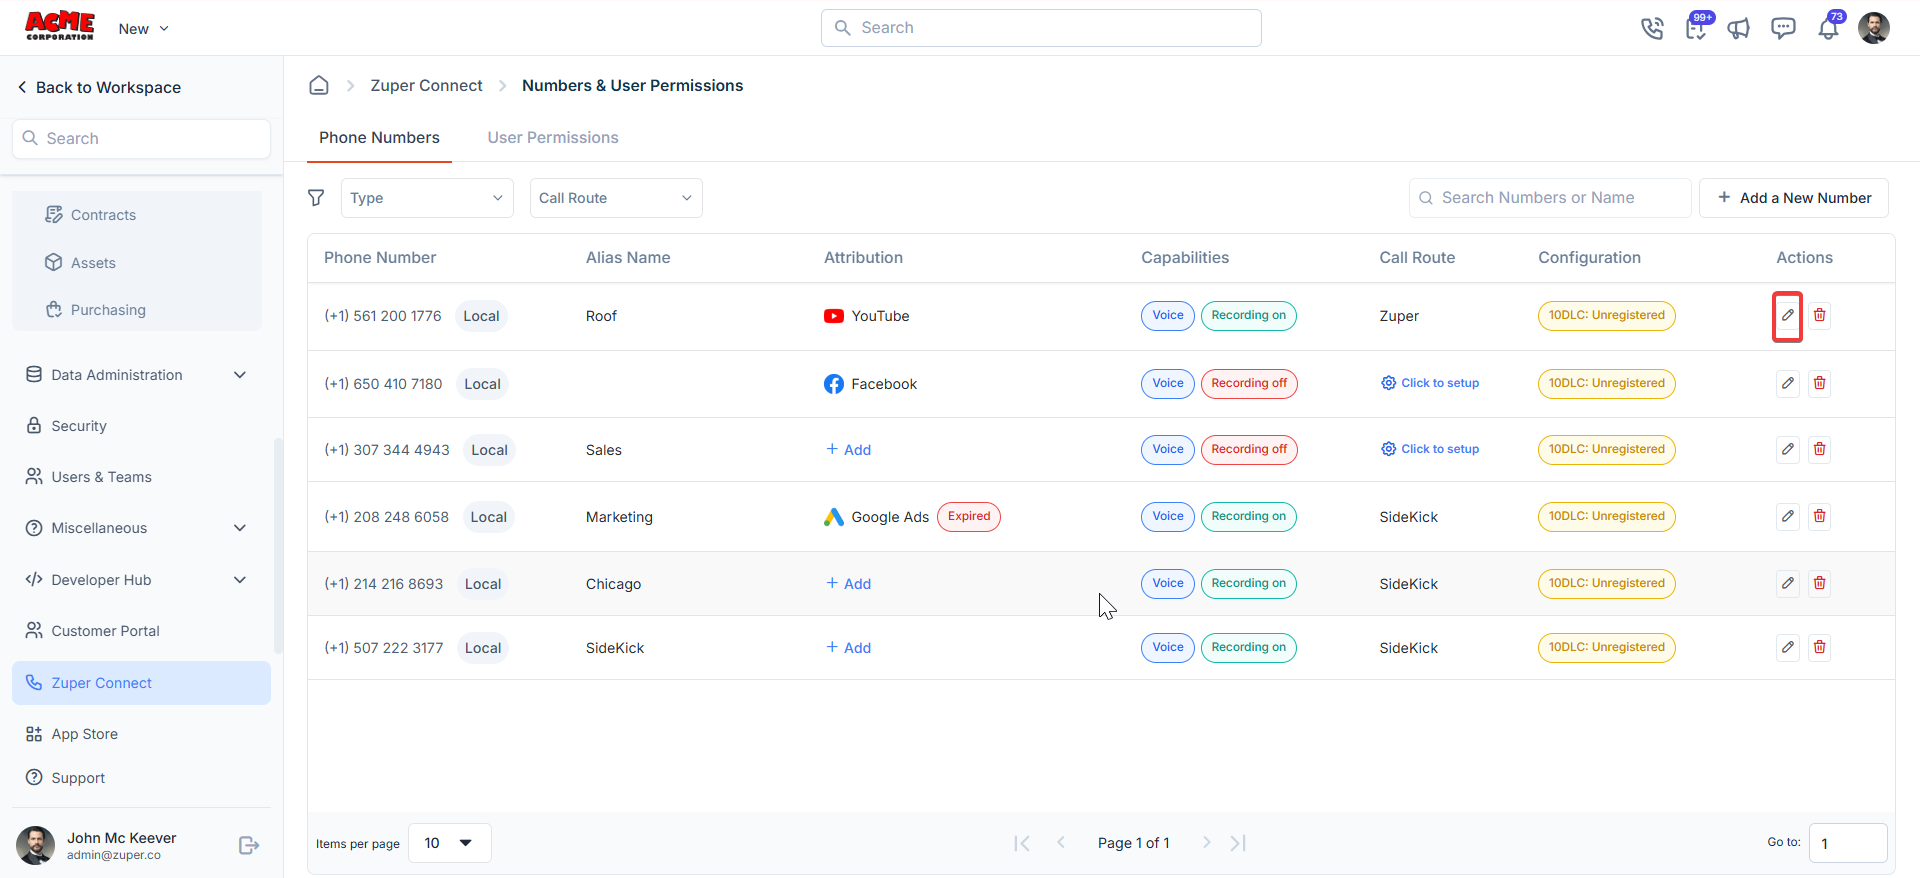Viewport: 1920px width, 878px height.
Task: Open the chat messages icon
Action: 1783,28
